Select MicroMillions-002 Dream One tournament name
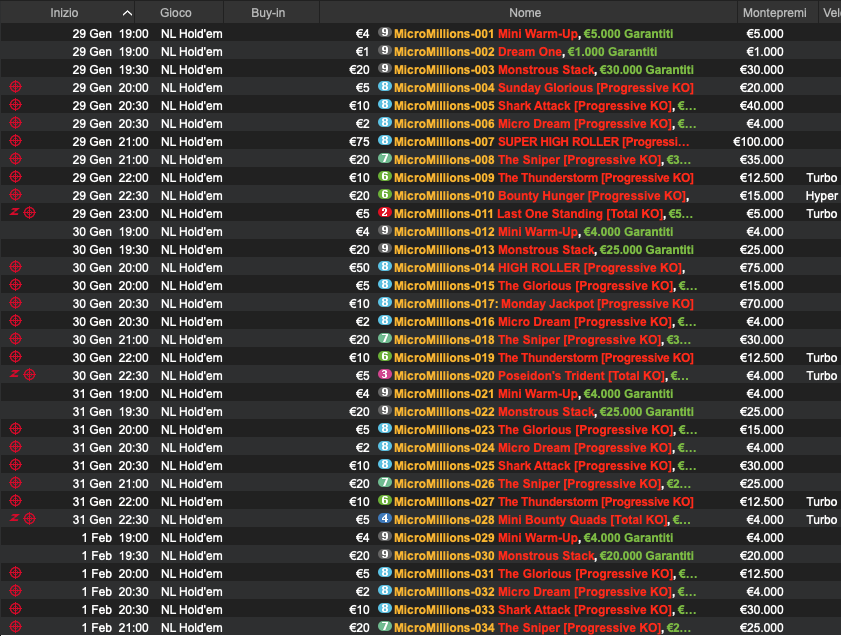 [x=526, y=52]
